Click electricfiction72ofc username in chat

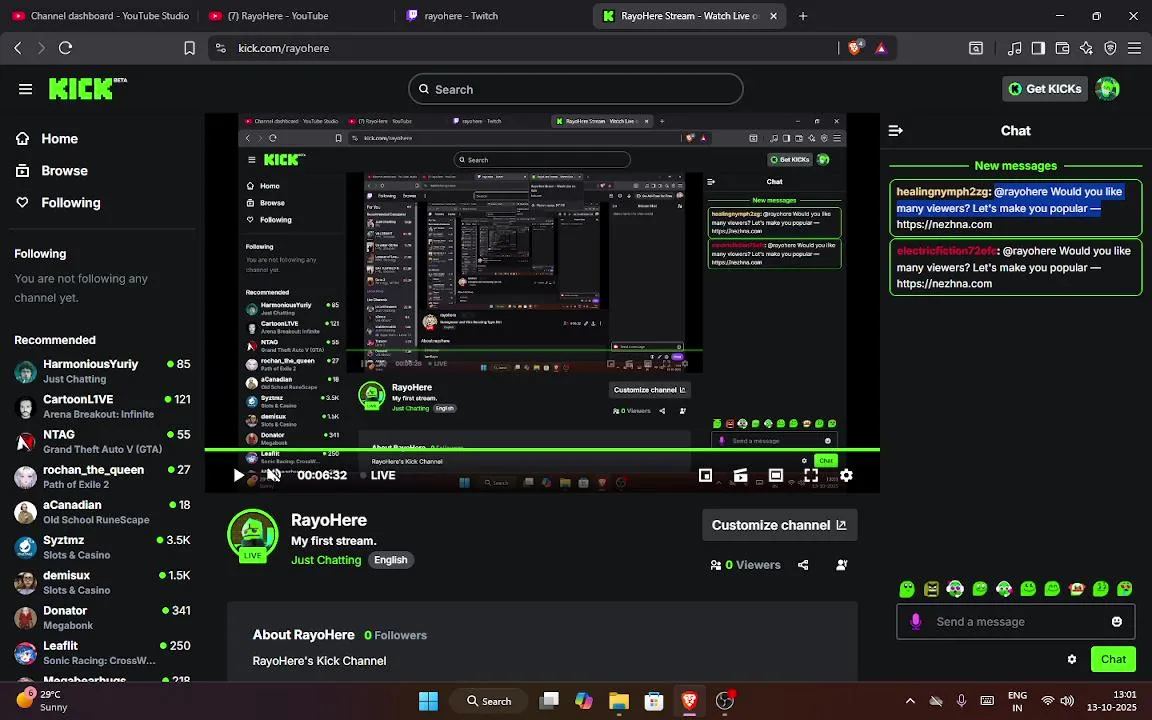[x=946, y=251]
